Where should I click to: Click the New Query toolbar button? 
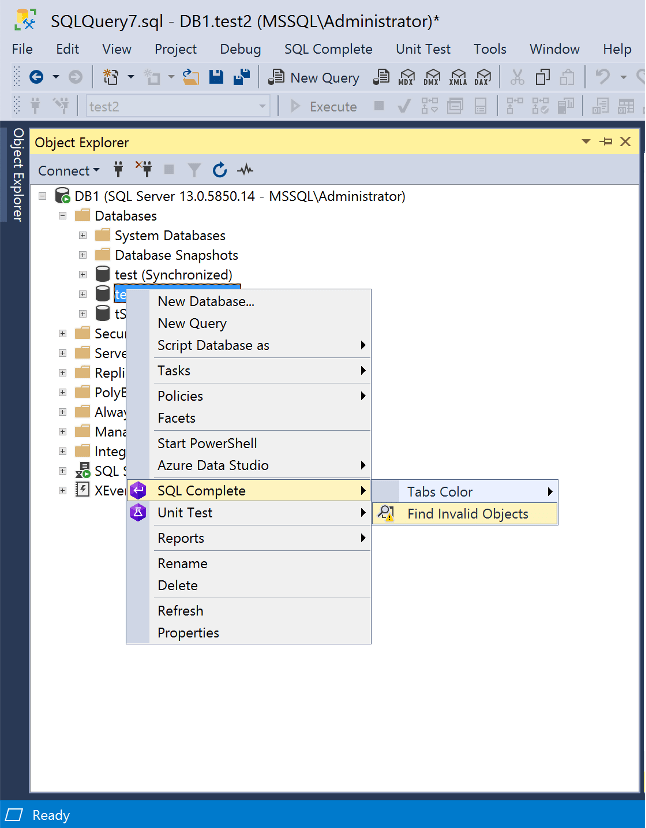click(314, 78)
